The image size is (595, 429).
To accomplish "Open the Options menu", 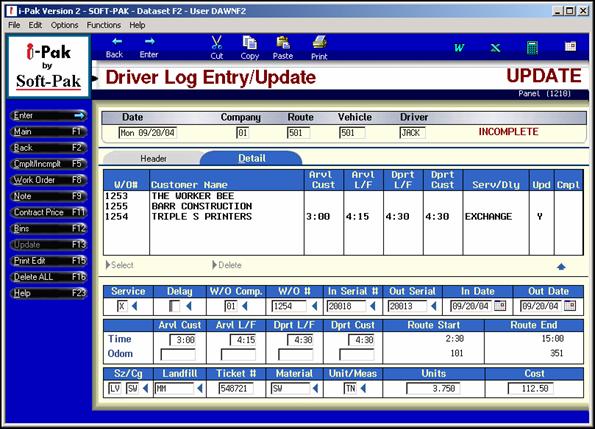I will (x=64, y=25).
